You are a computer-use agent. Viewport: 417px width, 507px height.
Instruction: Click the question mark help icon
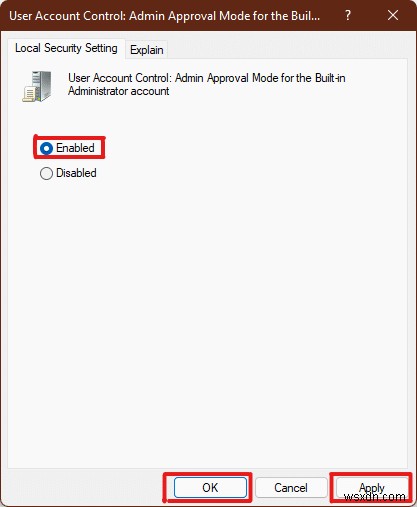point(348,15)
